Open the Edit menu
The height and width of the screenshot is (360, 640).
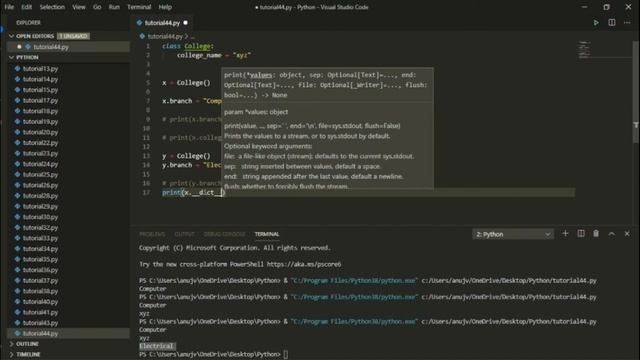click(x=27, y=7)
